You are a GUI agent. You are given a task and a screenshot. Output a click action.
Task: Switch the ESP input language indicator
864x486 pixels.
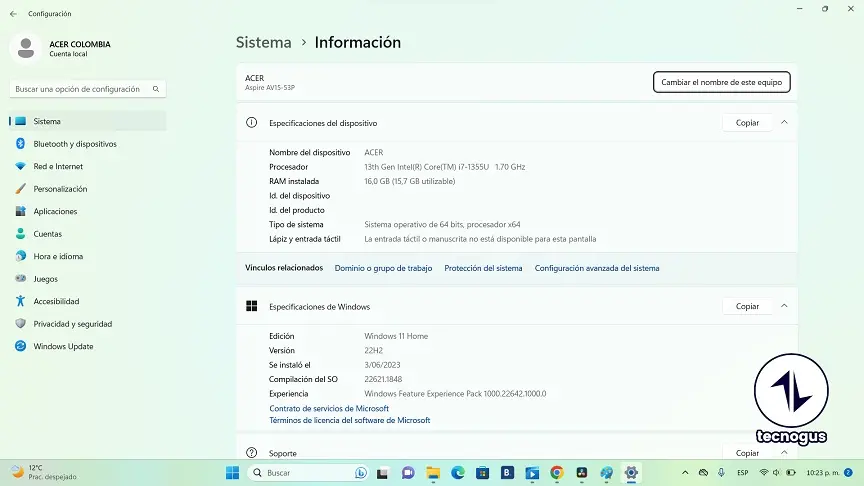743,473
